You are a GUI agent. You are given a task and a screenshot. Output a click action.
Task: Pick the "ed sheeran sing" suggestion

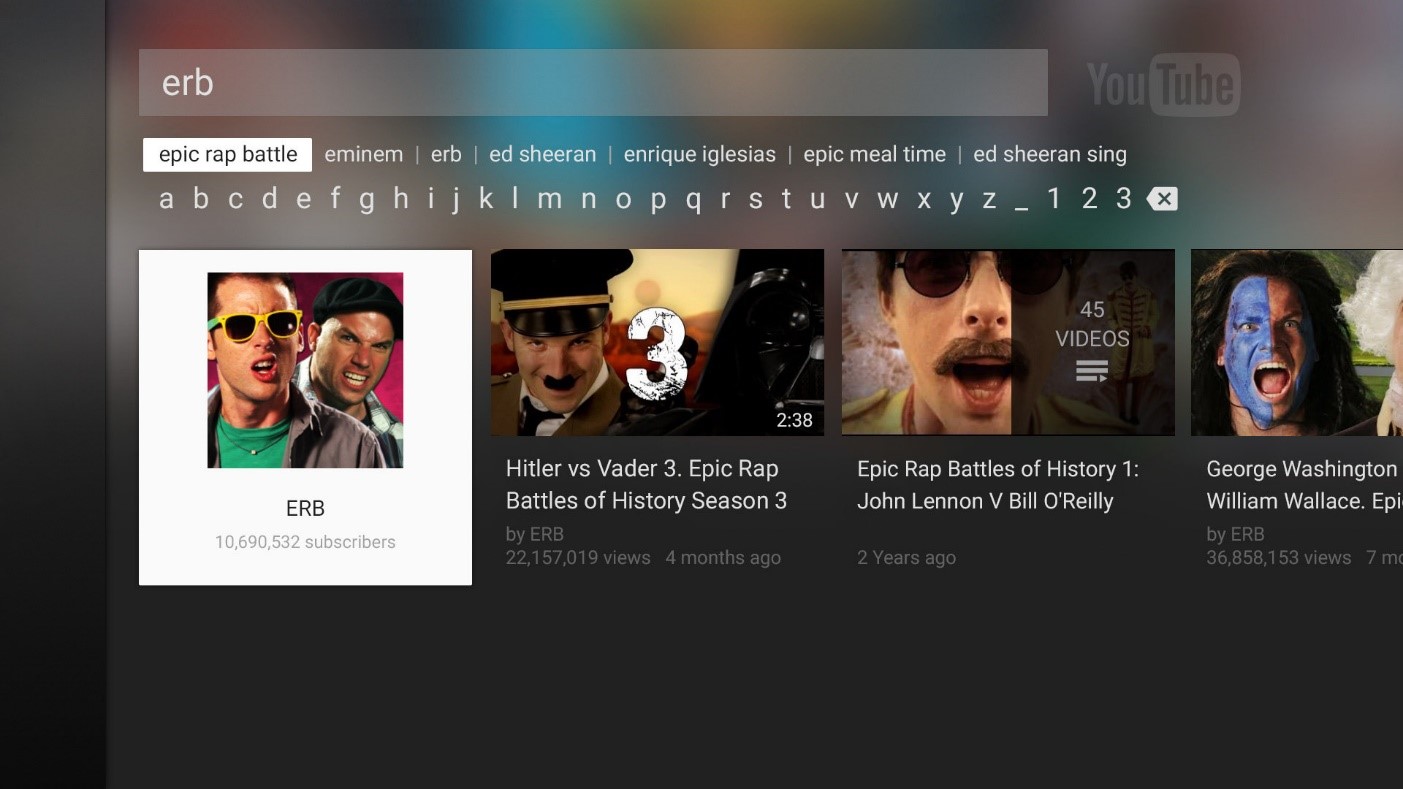click(1050, 153)
